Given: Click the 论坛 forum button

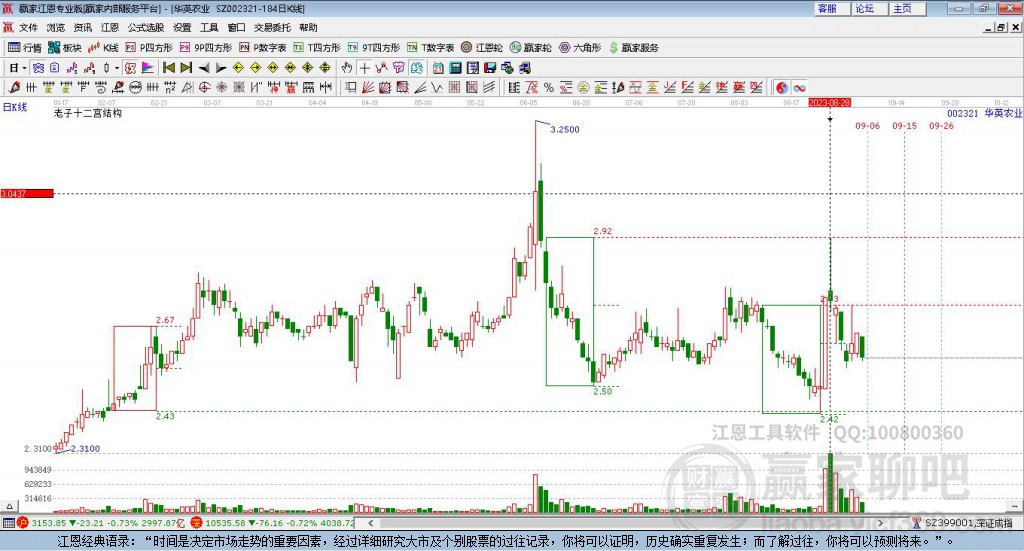Looking at the screenshot, I should tap(869, 8).
